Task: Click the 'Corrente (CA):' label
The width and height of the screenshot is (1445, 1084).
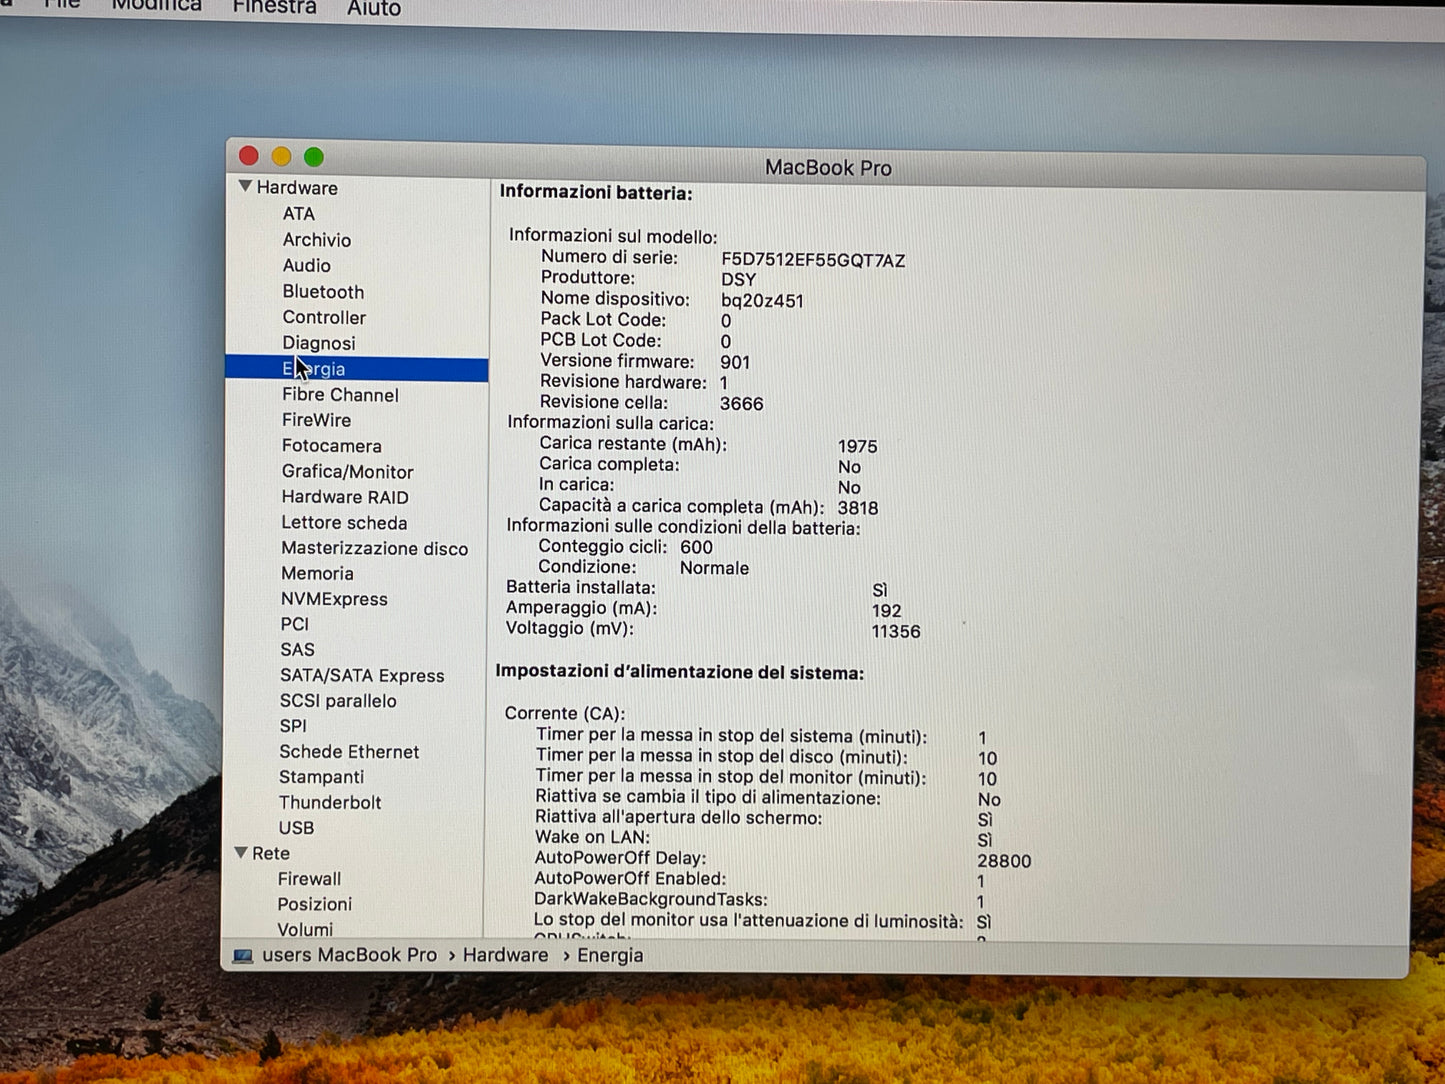Action: [x=565, y=714]
